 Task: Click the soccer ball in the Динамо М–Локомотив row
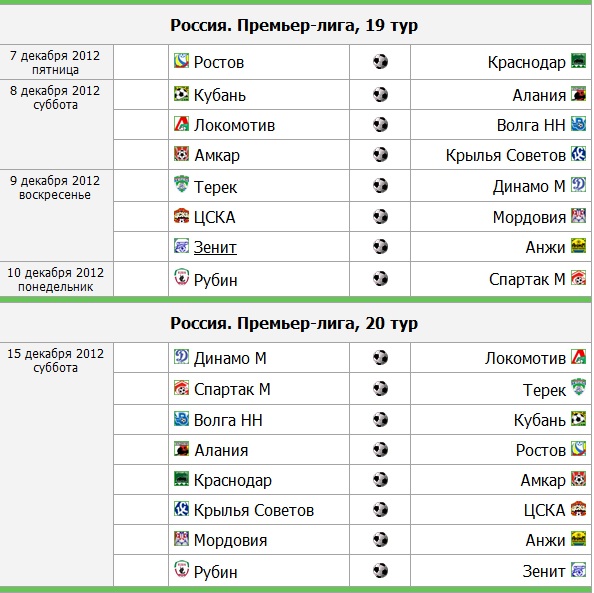(x=380, y=357)
